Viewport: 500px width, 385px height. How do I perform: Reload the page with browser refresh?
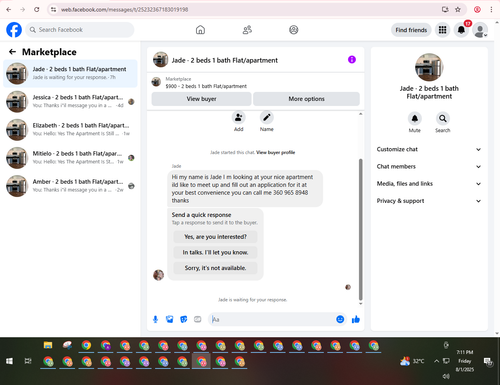click(x=37, y=10)
